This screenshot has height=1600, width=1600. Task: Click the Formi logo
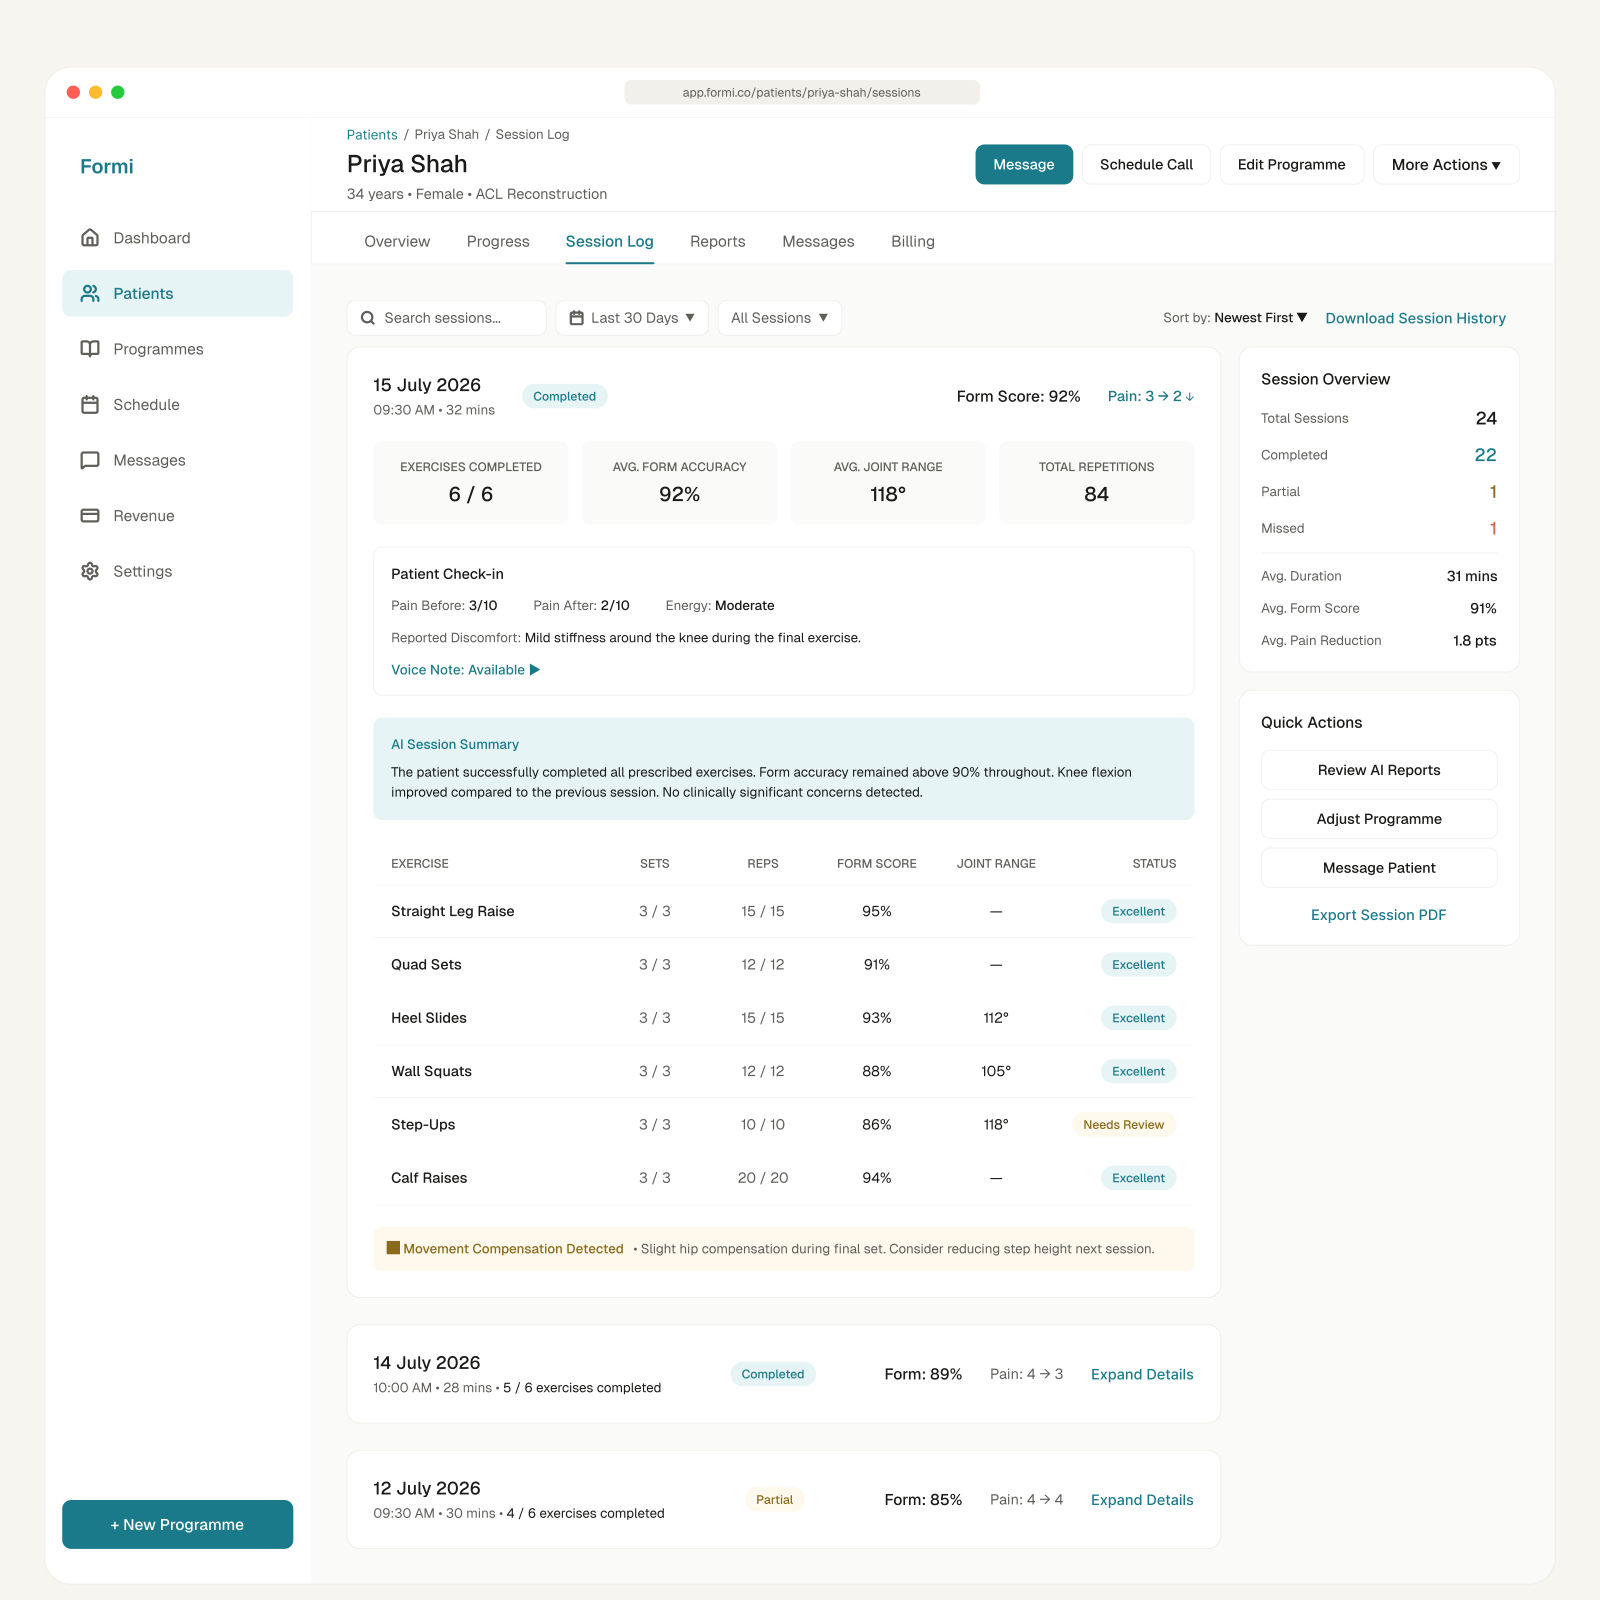coord(107,167)
